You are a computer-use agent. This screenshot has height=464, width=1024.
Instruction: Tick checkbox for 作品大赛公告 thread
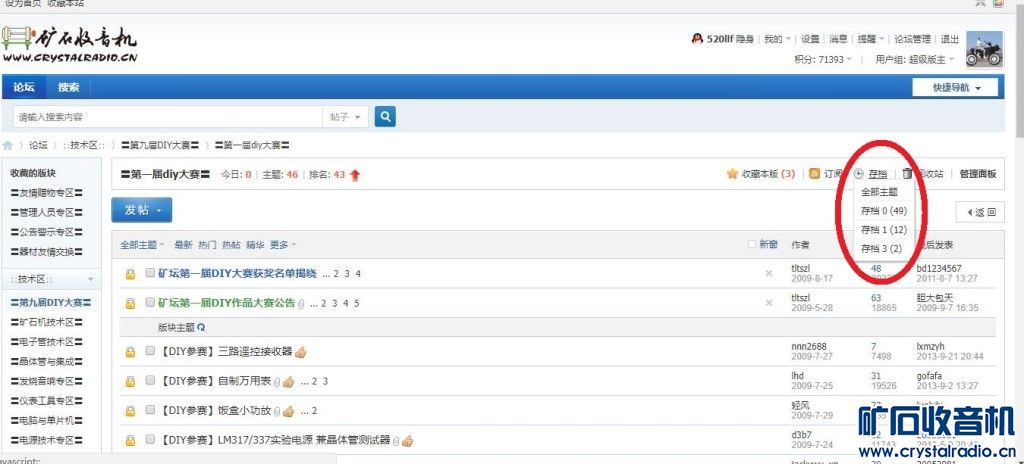point(150,303)
